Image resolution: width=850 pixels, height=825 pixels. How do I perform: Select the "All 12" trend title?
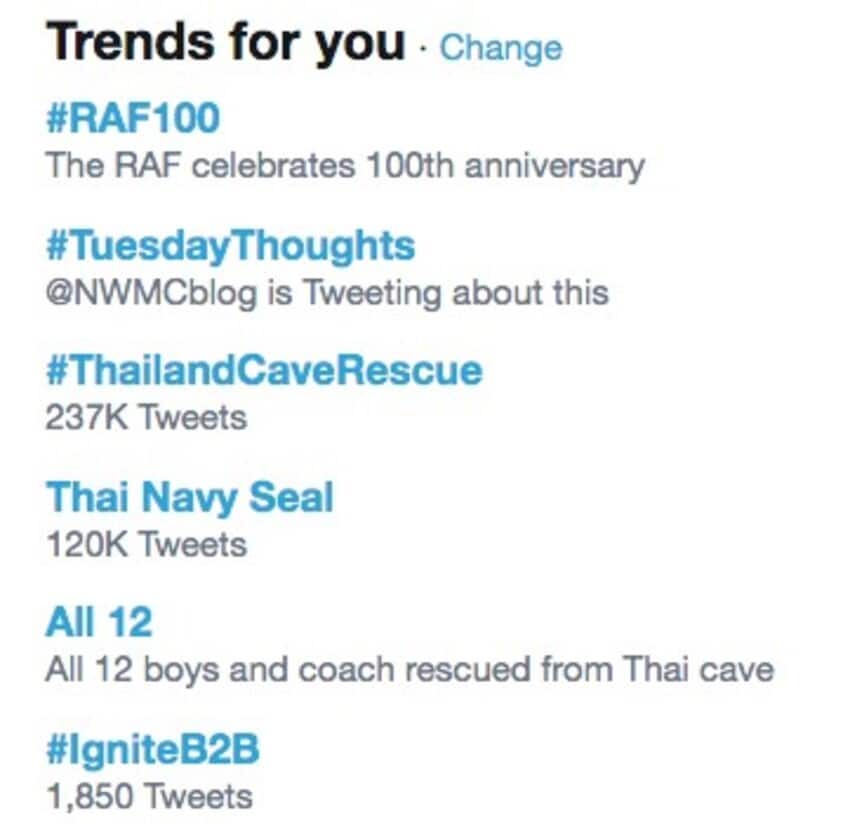click(x=99, y=623)
